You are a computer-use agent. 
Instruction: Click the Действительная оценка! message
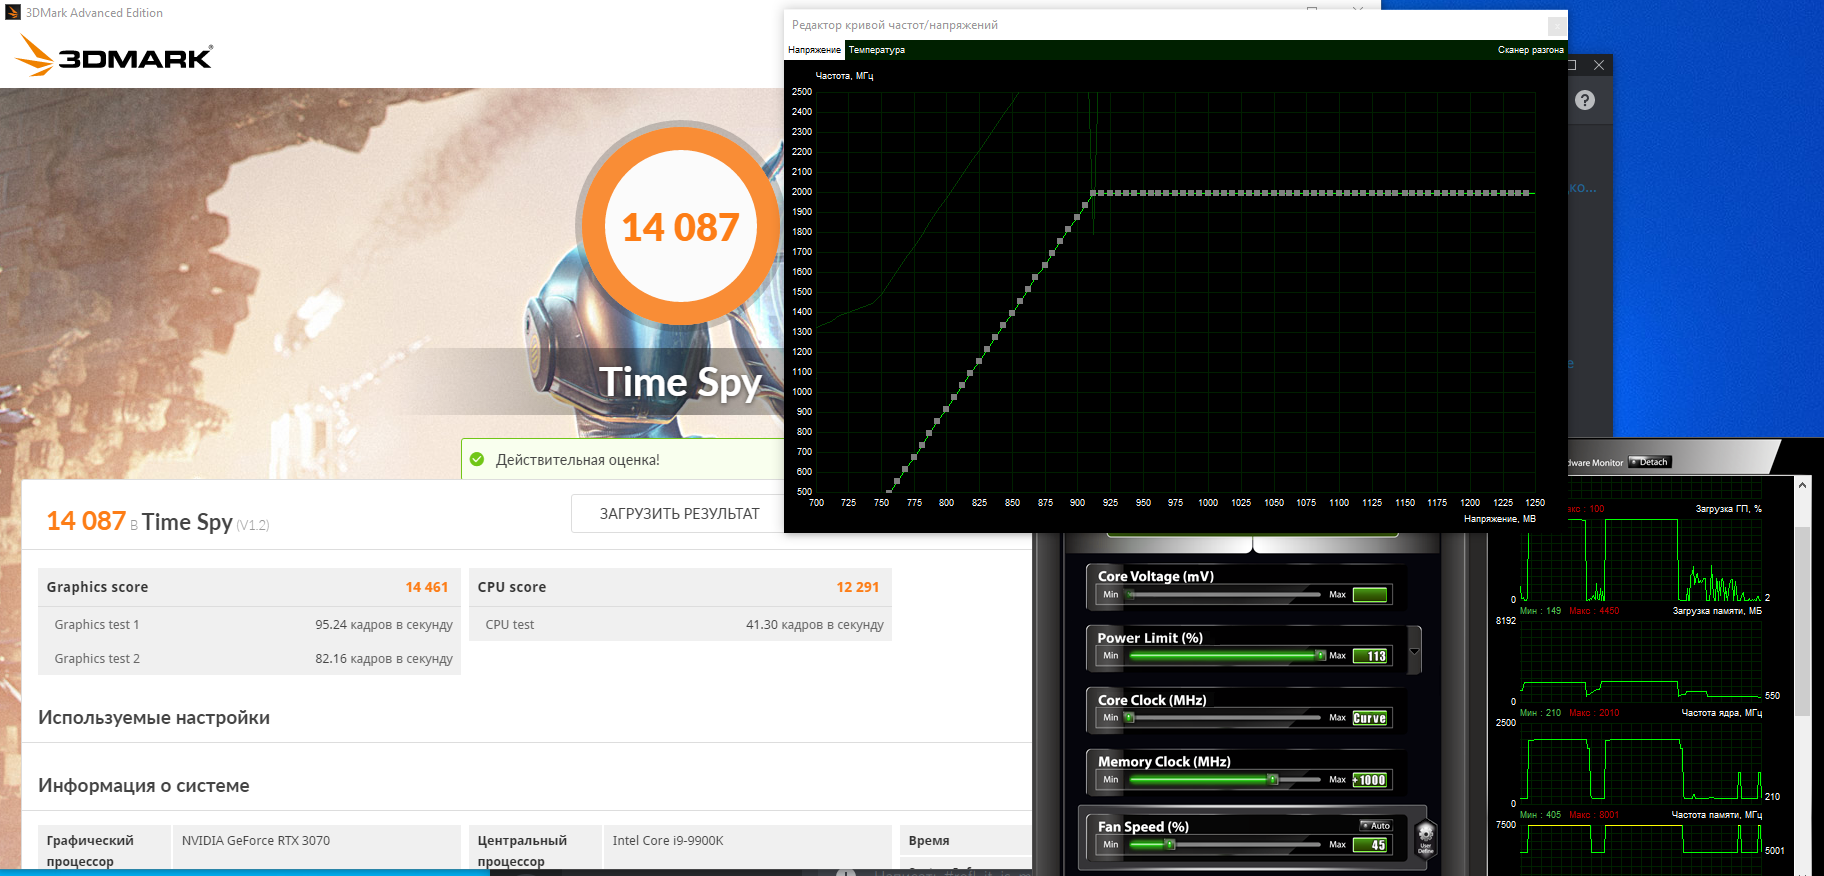point(578,460)
